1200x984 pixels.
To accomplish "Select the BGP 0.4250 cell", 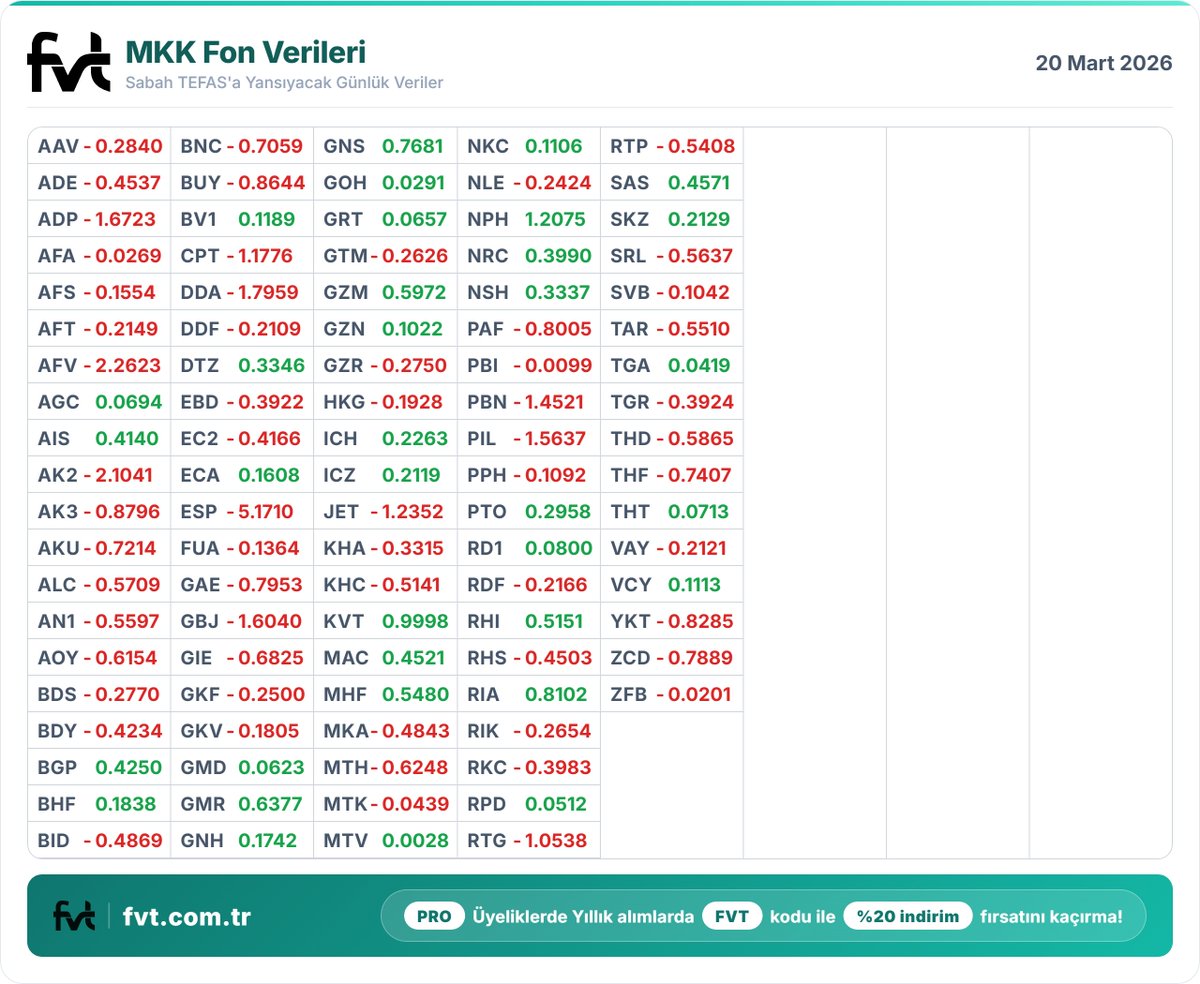I will click(x=100, y=767).
